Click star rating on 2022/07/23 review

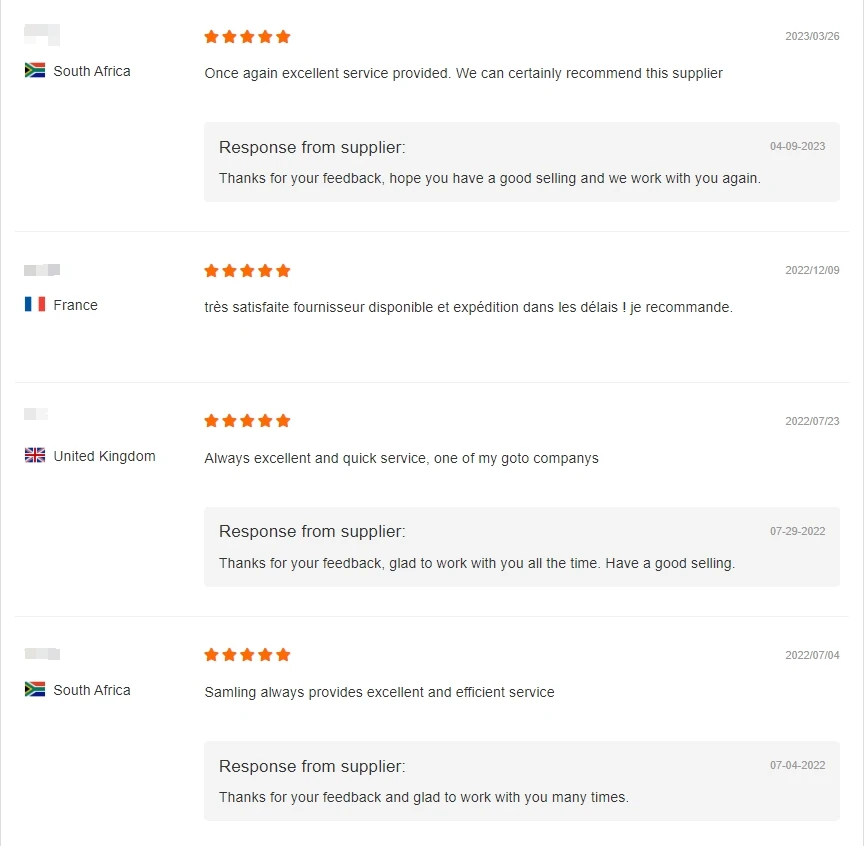tap(247, 421)
